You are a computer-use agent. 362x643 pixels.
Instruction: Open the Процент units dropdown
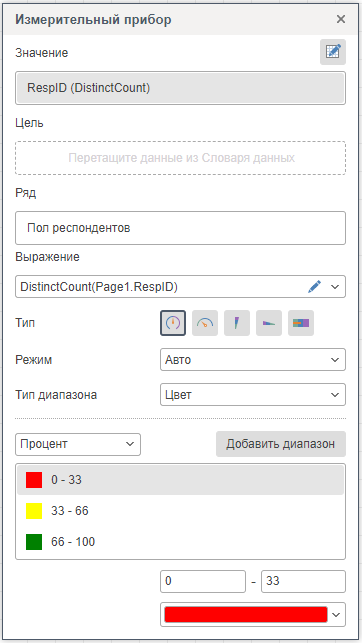(78, 444)
